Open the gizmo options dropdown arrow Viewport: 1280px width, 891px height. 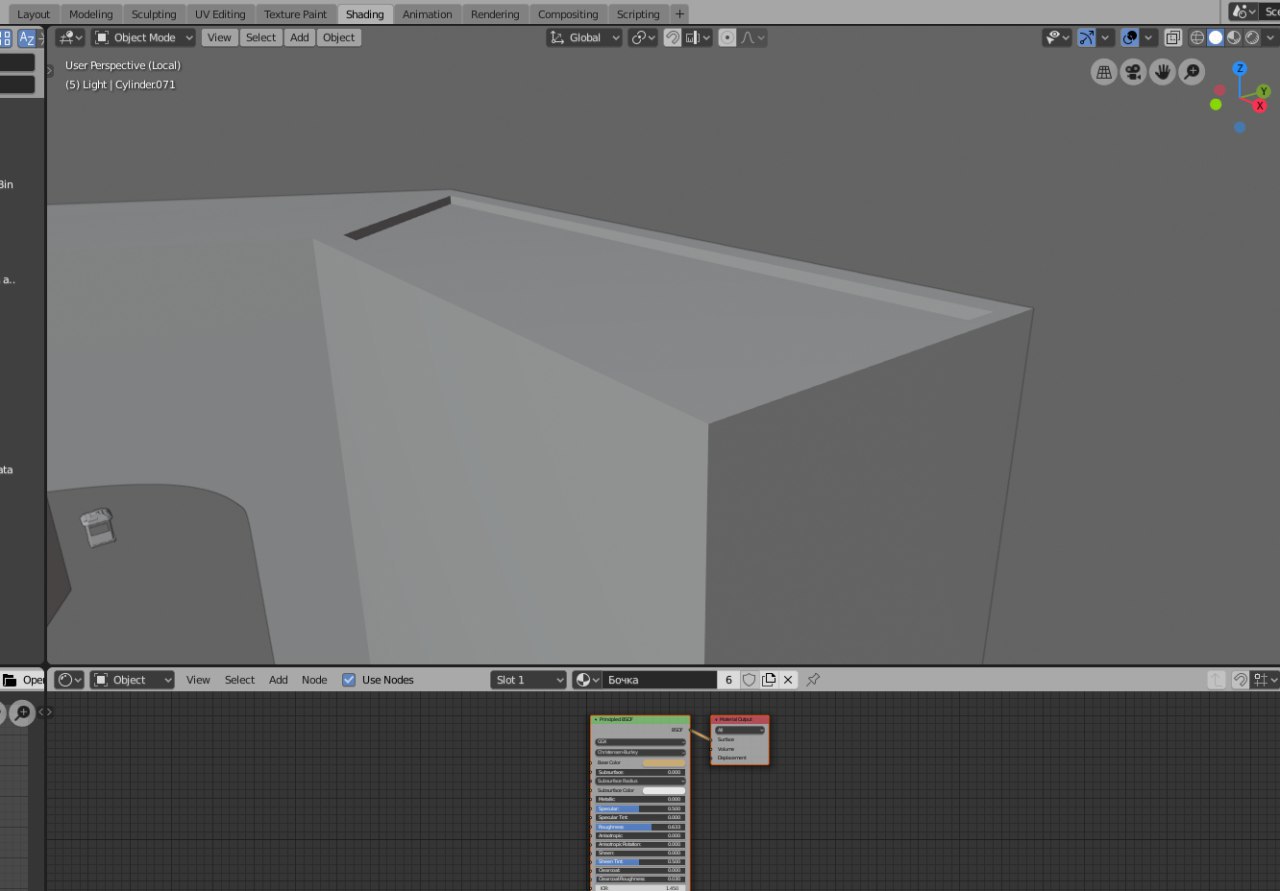[1105, 38]
